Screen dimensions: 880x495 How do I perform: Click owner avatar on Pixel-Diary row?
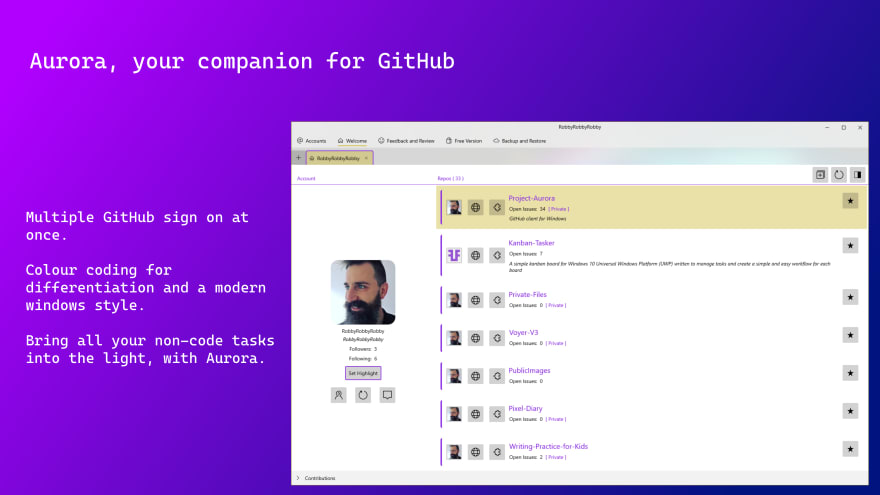click(x=454, y=414)
